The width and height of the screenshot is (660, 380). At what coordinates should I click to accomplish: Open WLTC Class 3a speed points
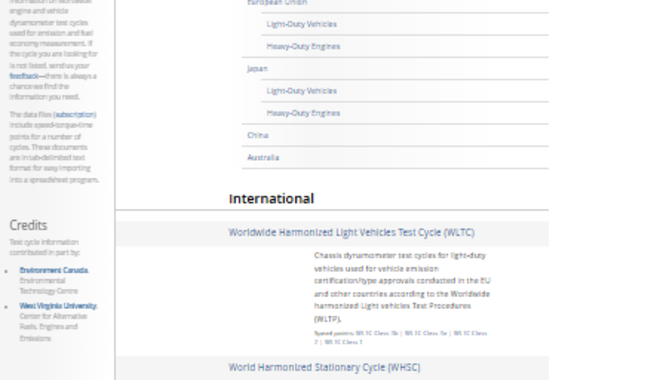[x=426, y=333]
